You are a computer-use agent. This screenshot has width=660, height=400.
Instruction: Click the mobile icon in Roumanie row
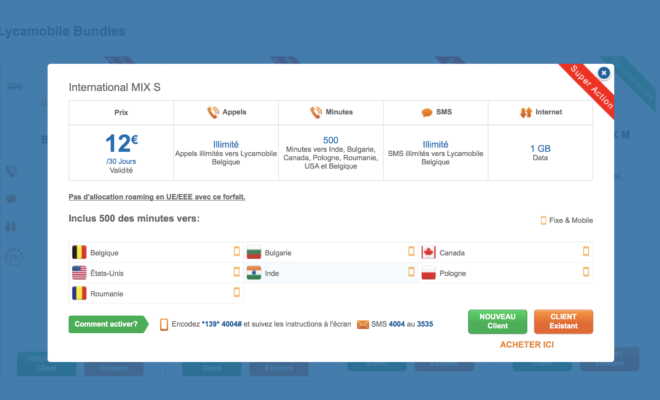tap(237, 292)
